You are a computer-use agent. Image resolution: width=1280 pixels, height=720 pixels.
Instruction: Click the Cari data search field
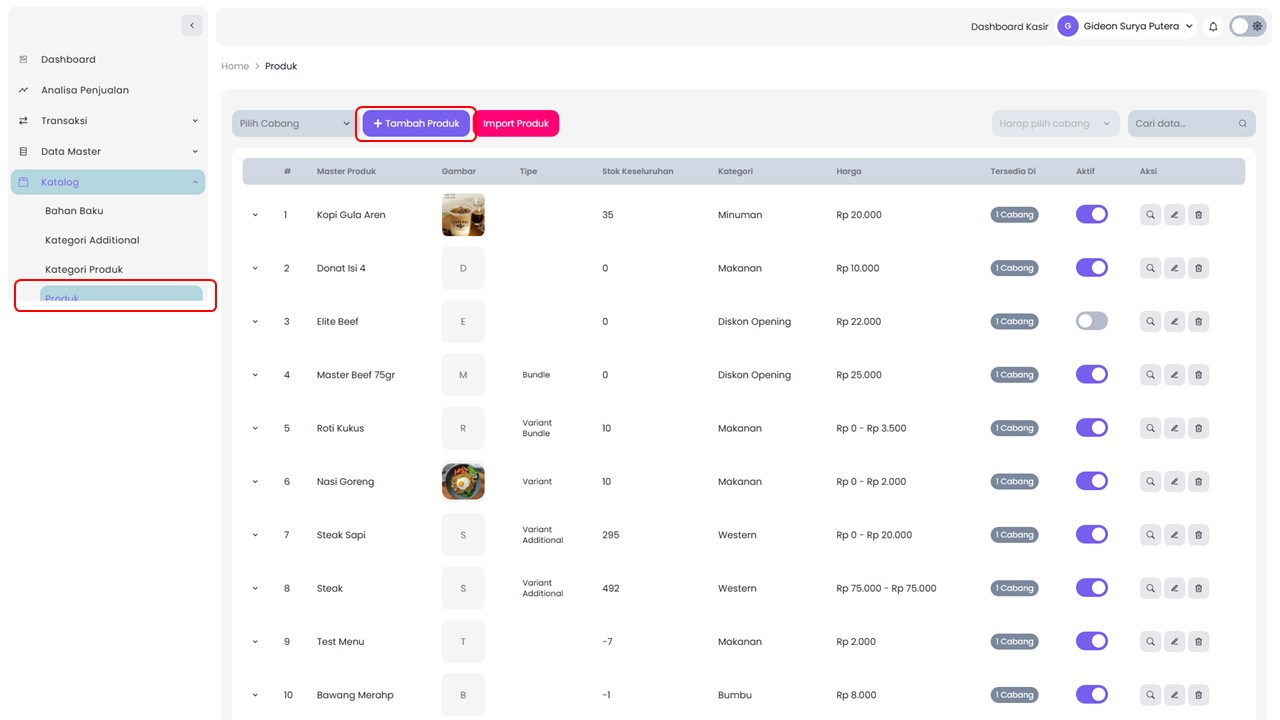[1183, 124]
